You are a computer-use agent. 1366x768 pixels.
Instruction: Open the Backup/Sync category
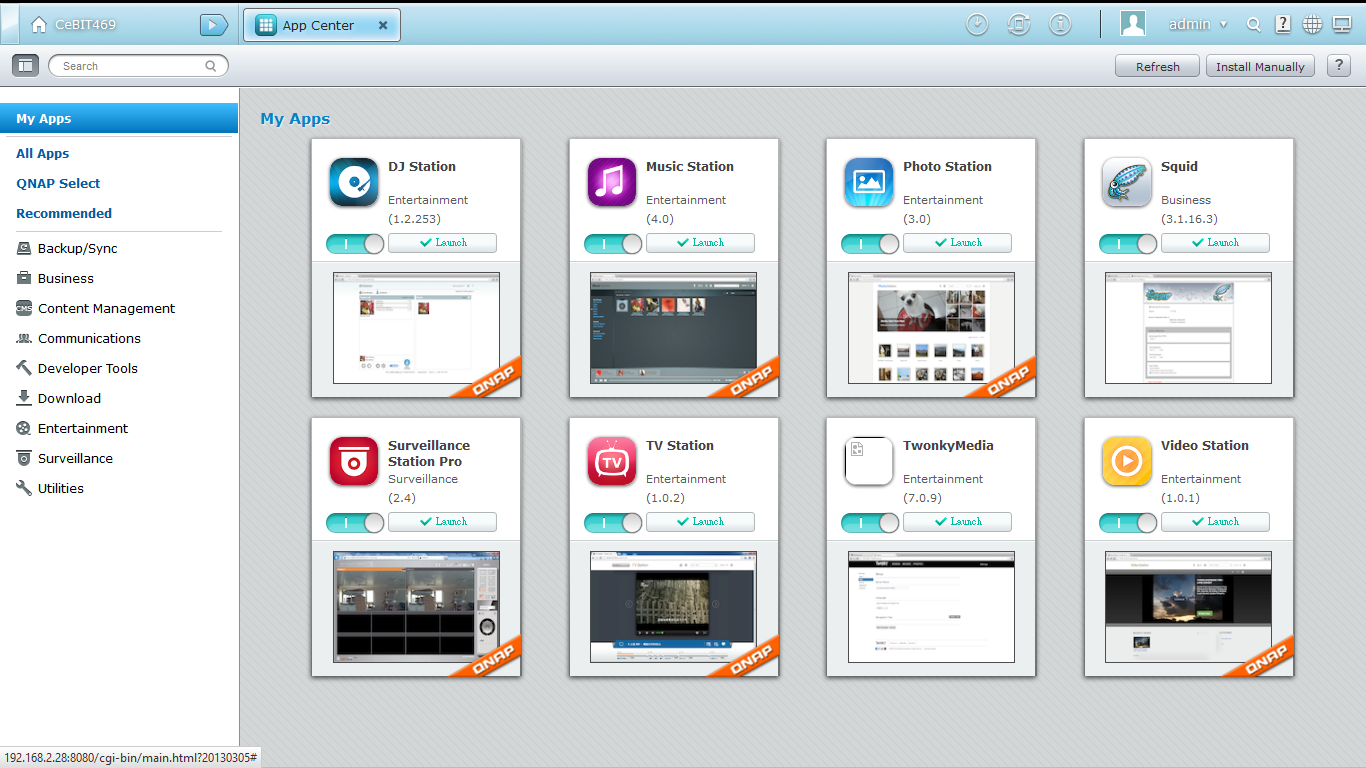click(67, 248)
